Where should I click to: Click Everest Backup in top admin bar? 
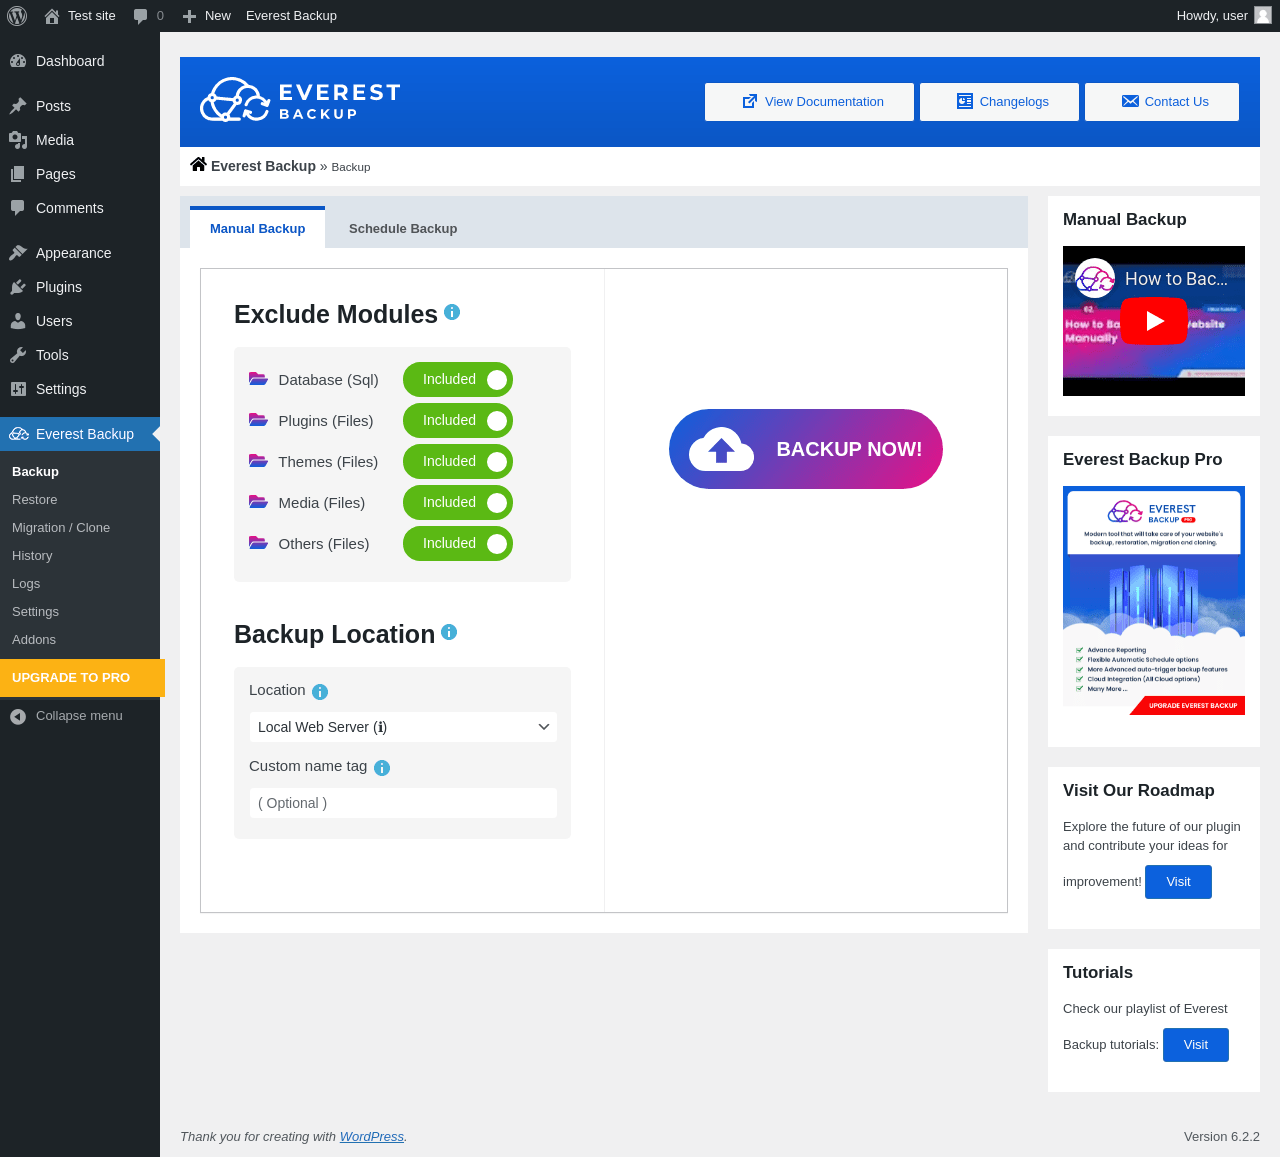[x=291, y=16]
